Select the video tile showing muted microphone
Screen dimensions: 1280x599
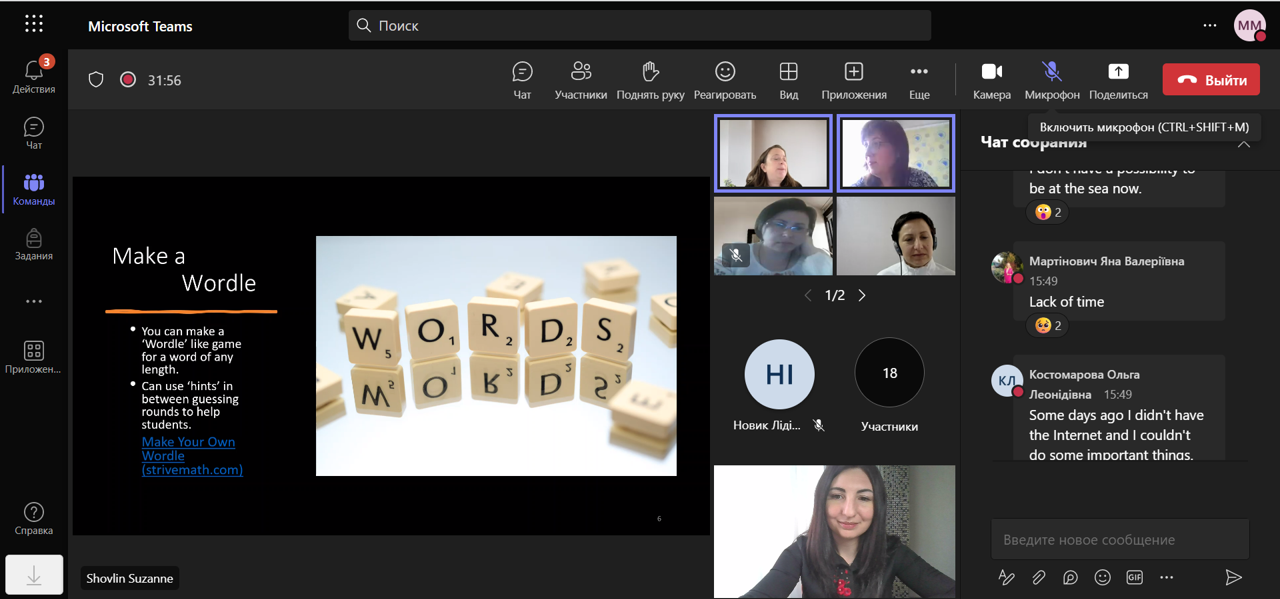click(x=773, y=236)
